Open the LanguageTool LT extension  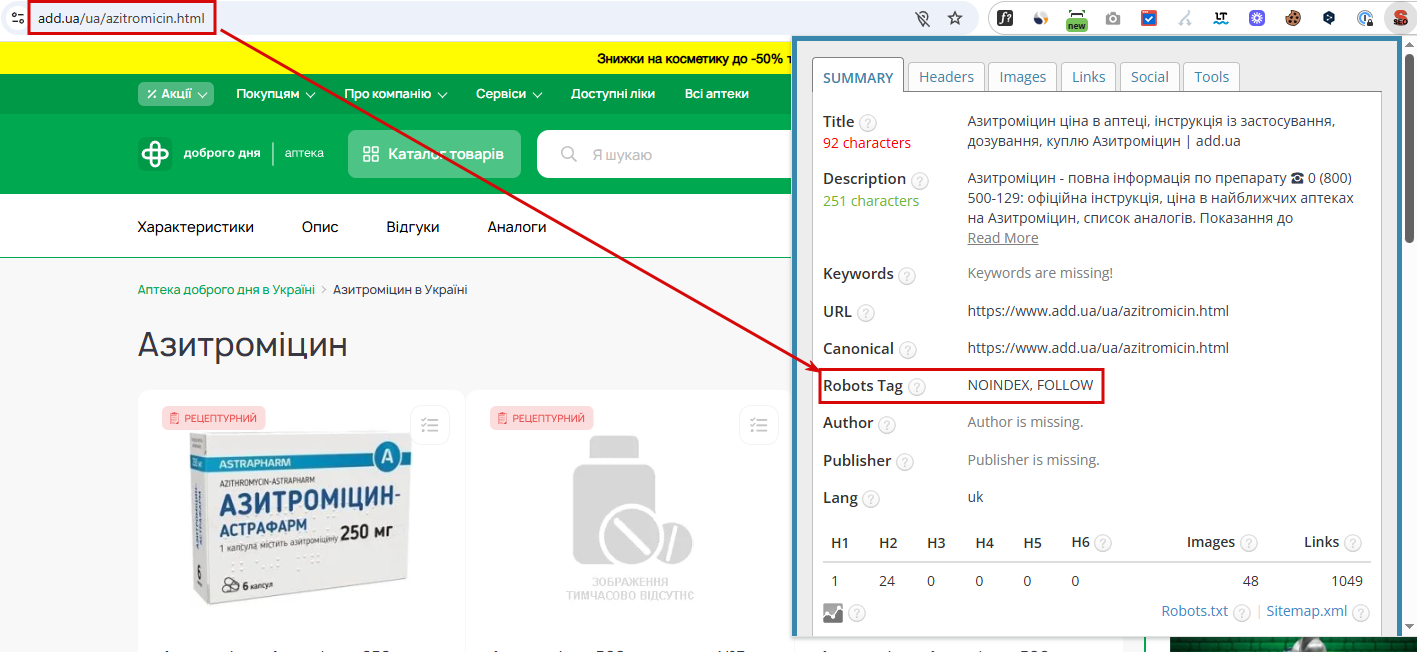click(1221, 18)
